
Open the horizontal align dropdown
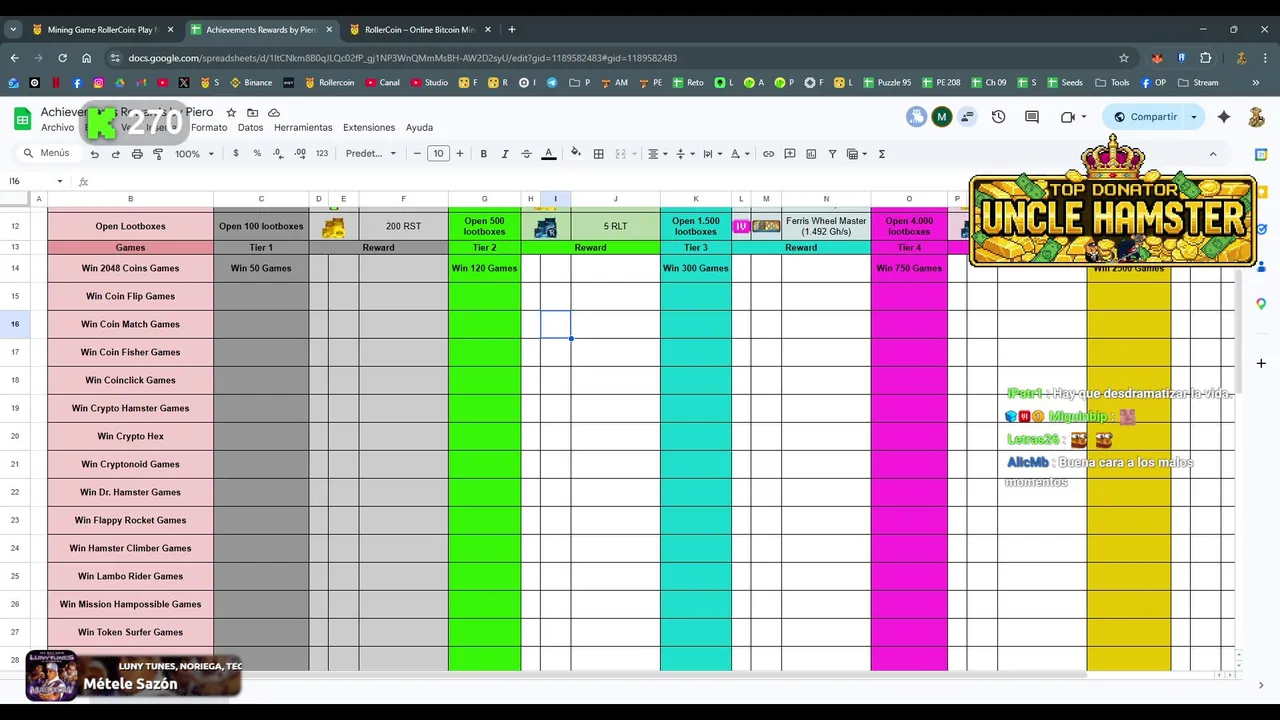(657, 154)
